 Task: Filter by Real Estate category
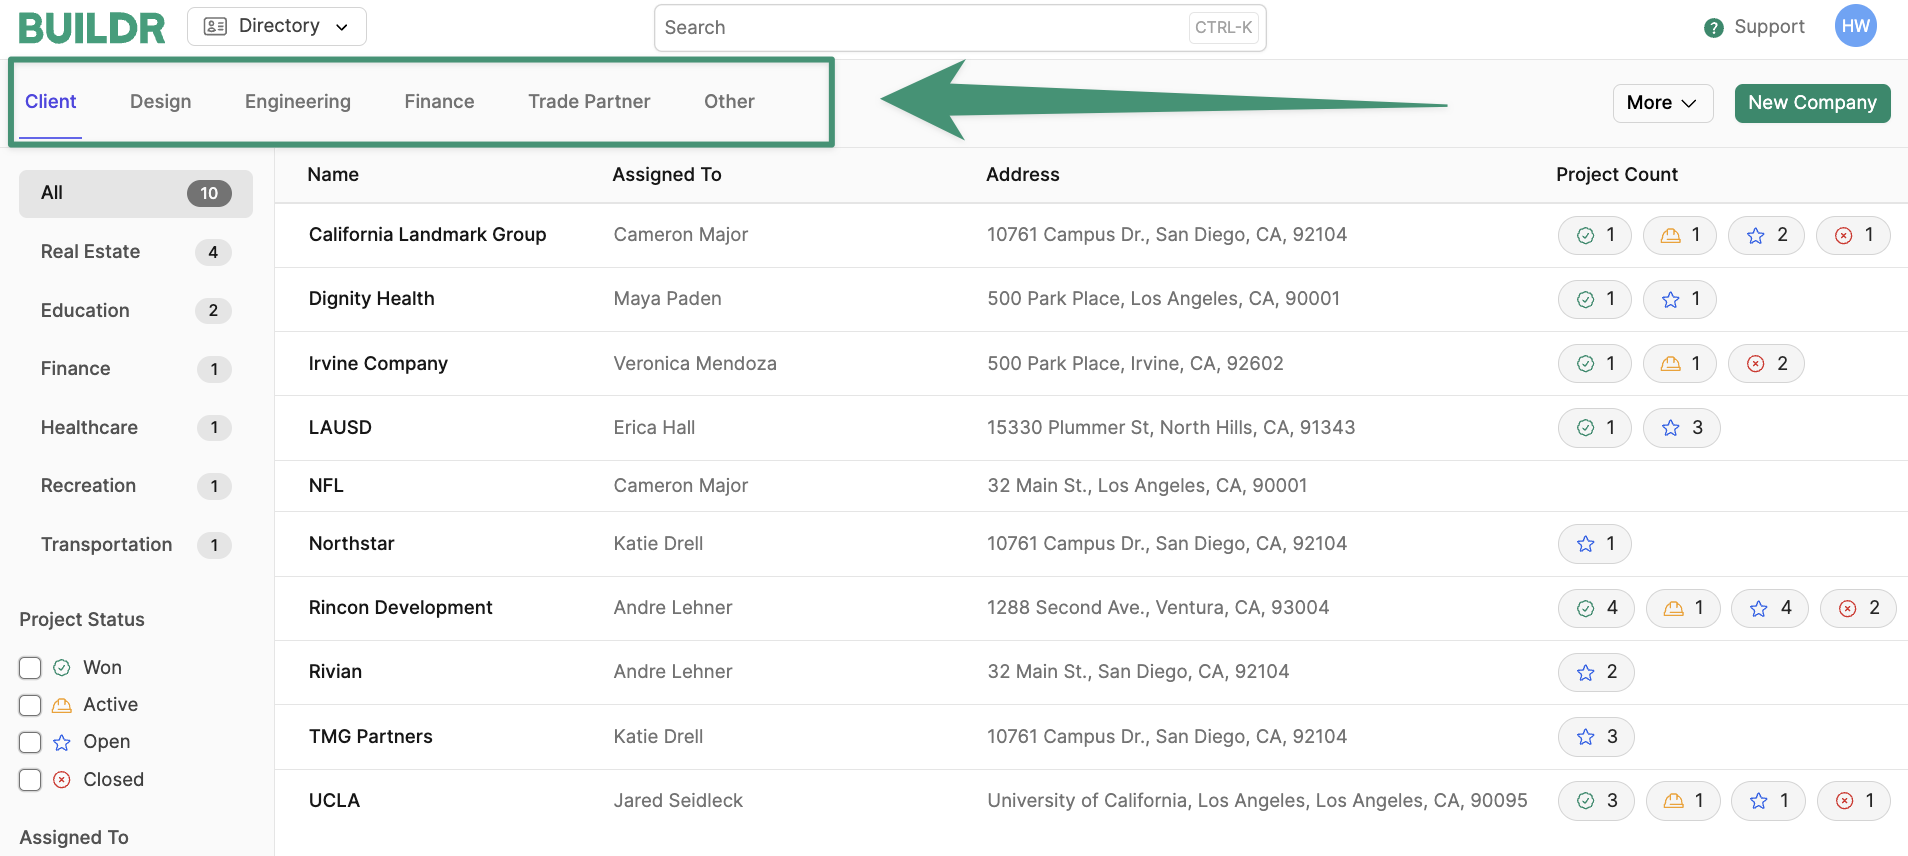point(136,252)
